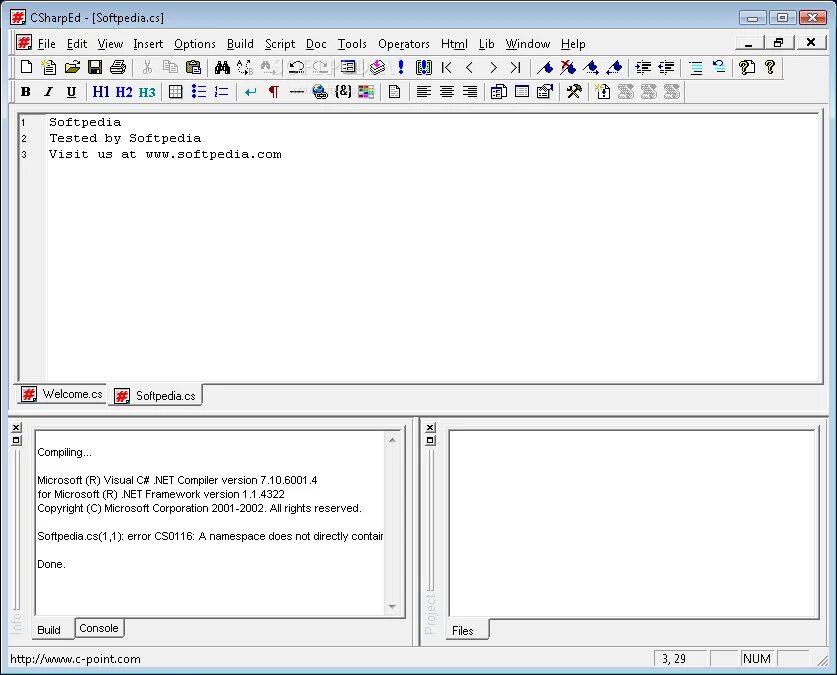Viewport: 837px width, 675px height.
Task: Toggle Underline formatting
Action: point(71,92)
